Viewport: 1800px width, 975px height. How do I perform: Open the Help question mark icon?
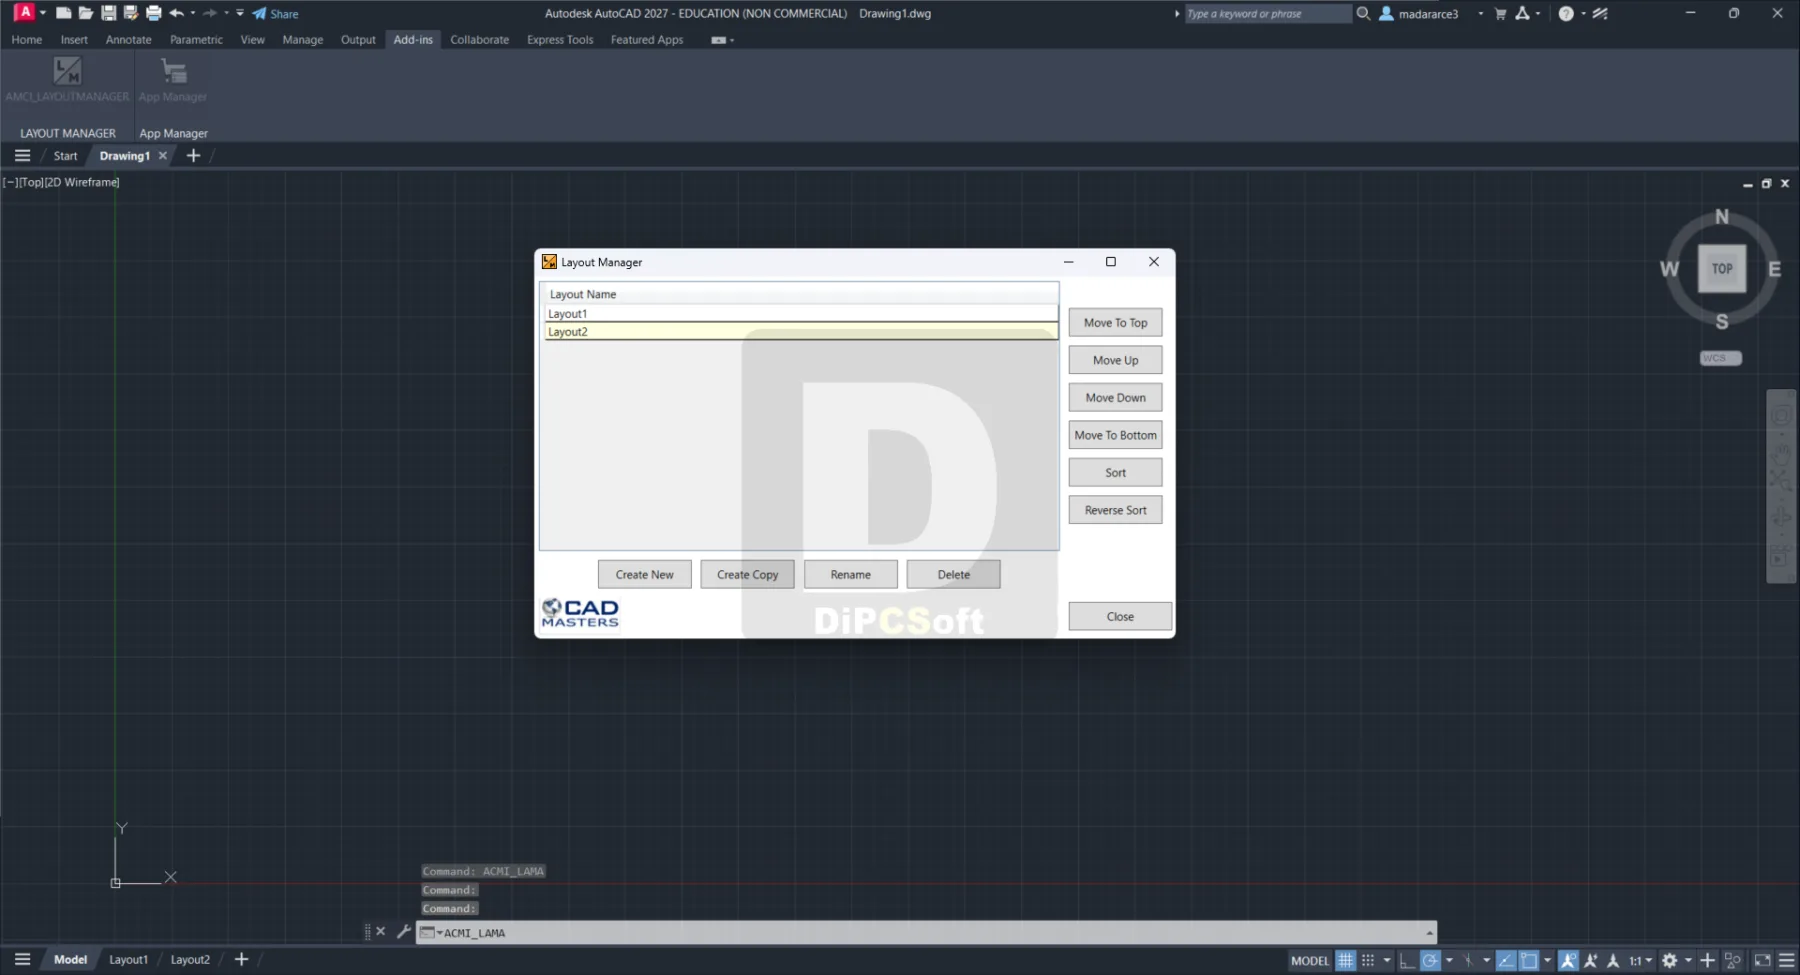click(x=1566, y=13)
